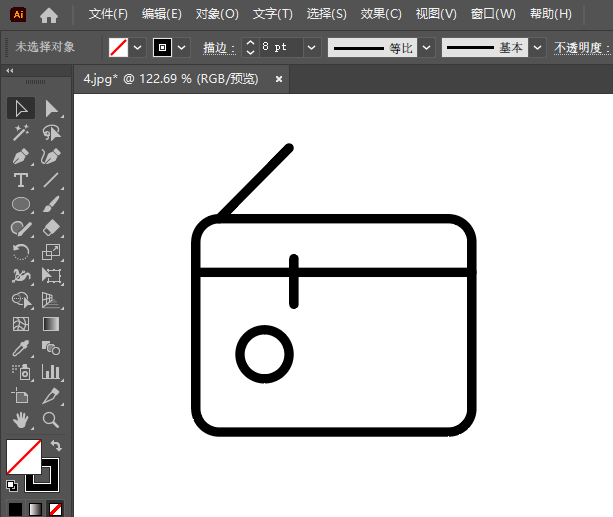Open the 窗口(W) menu

[493, 14]
